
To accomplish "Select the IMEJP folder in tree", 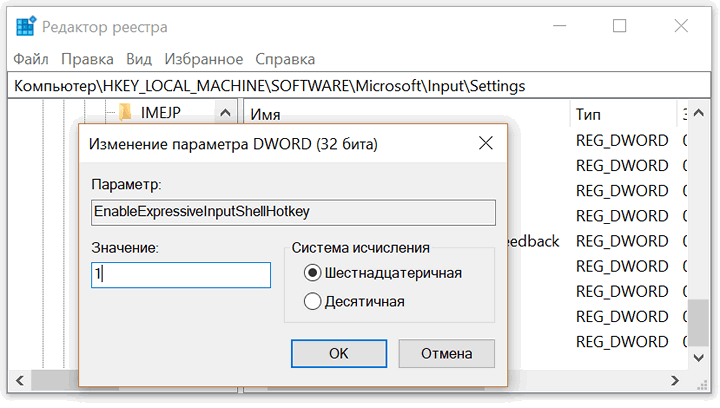I will pos(160,112).
